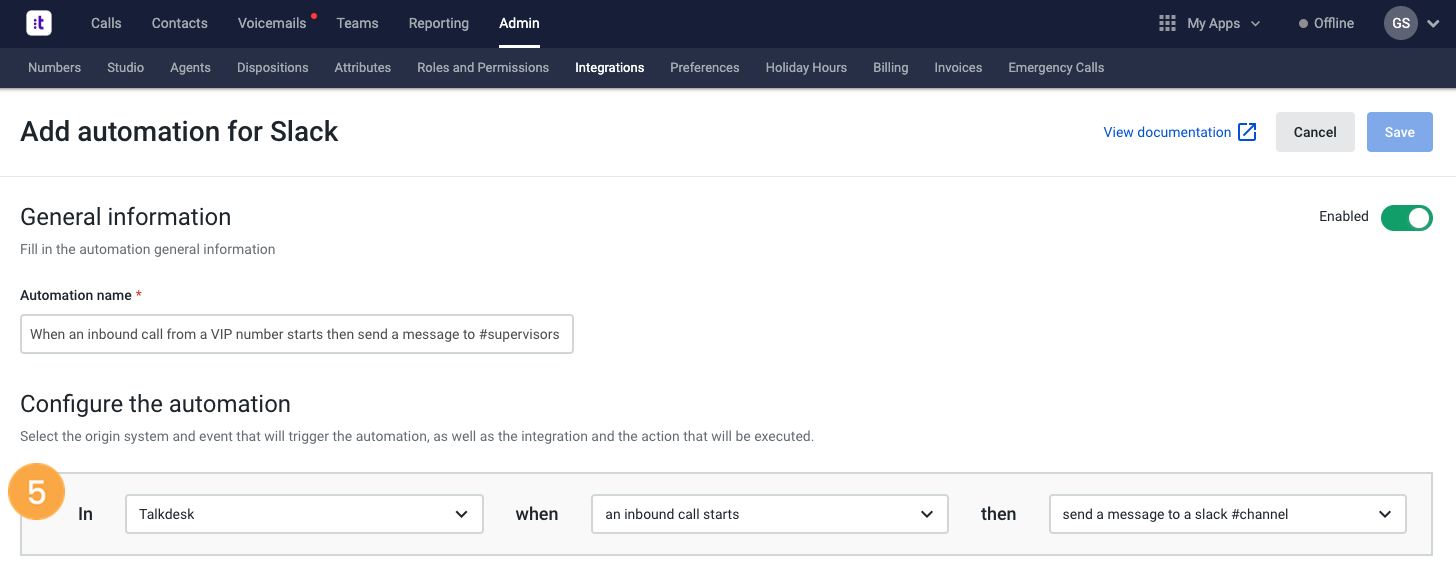The width and height of the screenshot is (1456, 568).
Task: Open the Dispositions admin section
Action: pyautogui.click(x=273, y=68)
